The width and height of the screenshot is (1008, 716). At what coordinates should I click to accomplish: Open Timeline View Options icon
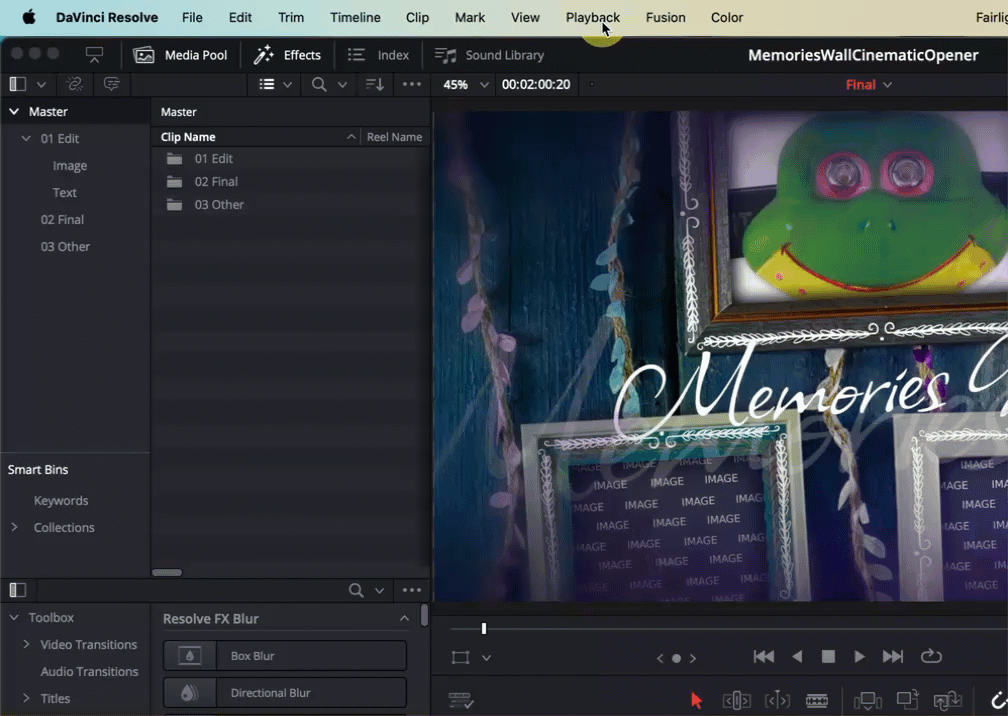[461, 700]
